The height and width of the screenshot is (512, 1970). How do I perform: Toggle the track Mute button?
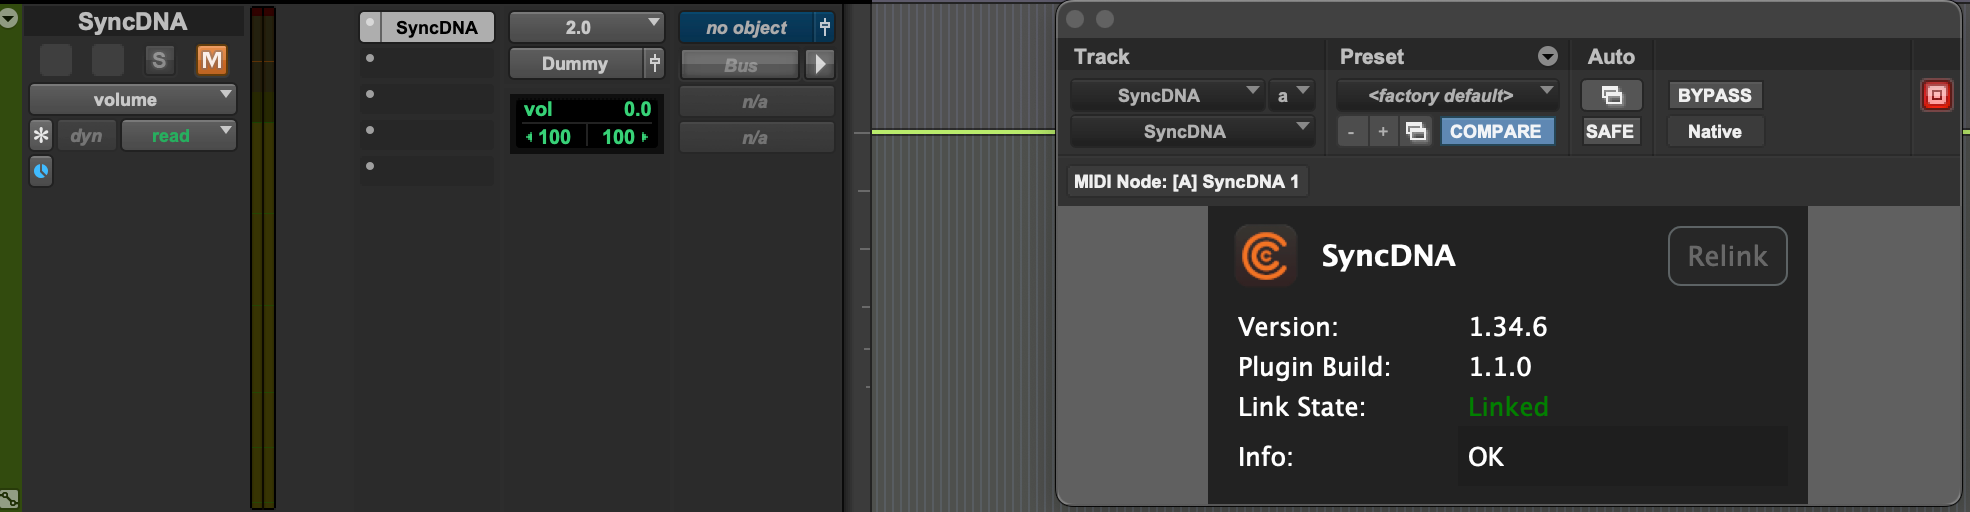click(211, 60)
